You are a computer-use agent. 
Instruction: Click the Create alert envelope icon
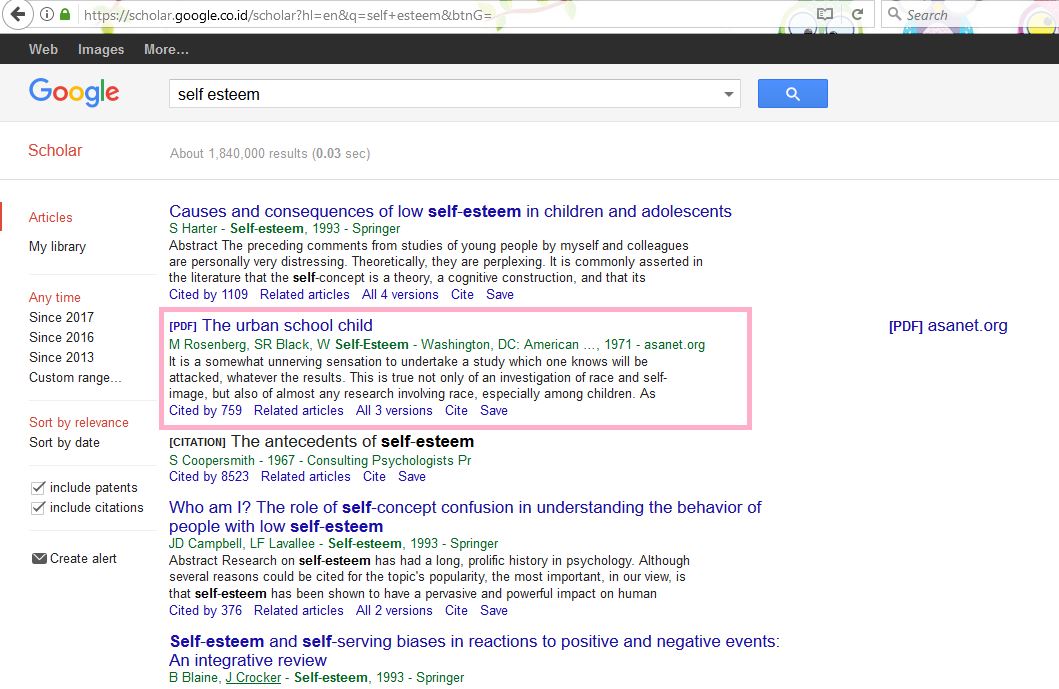click(37, 558)
